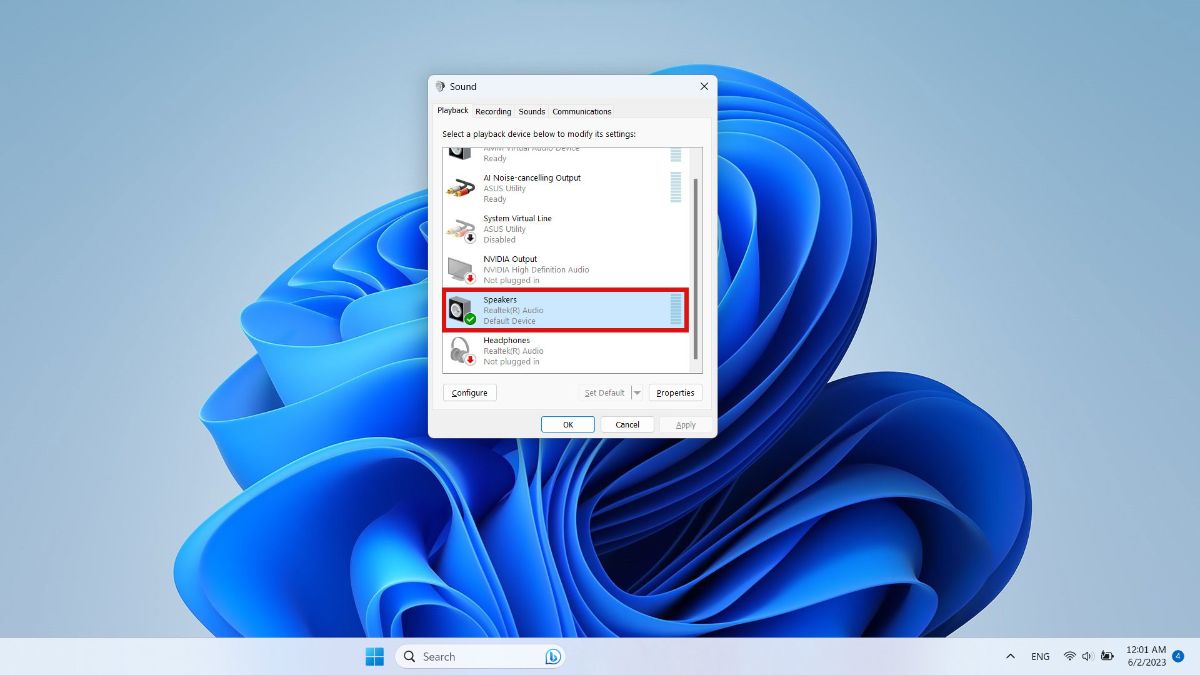Select "Speakers" device name
Viewport: 1200px width, 675px height.
point(500,300)
